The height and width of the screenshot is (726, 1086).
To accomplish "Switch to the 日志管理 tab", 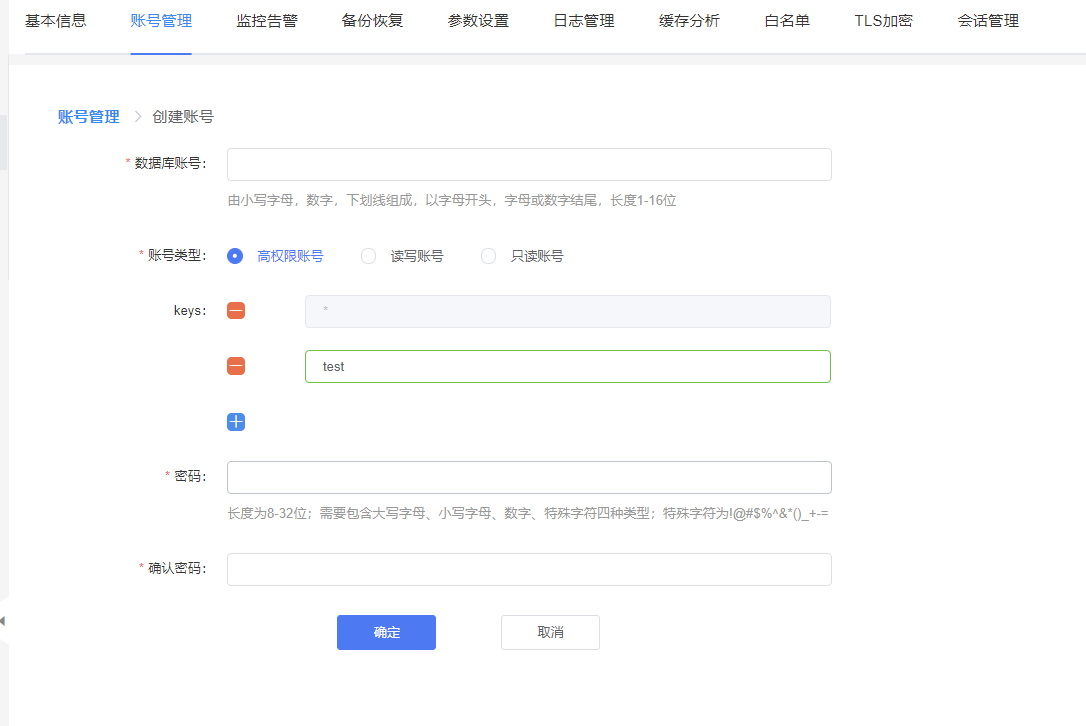I will (584, 21).
